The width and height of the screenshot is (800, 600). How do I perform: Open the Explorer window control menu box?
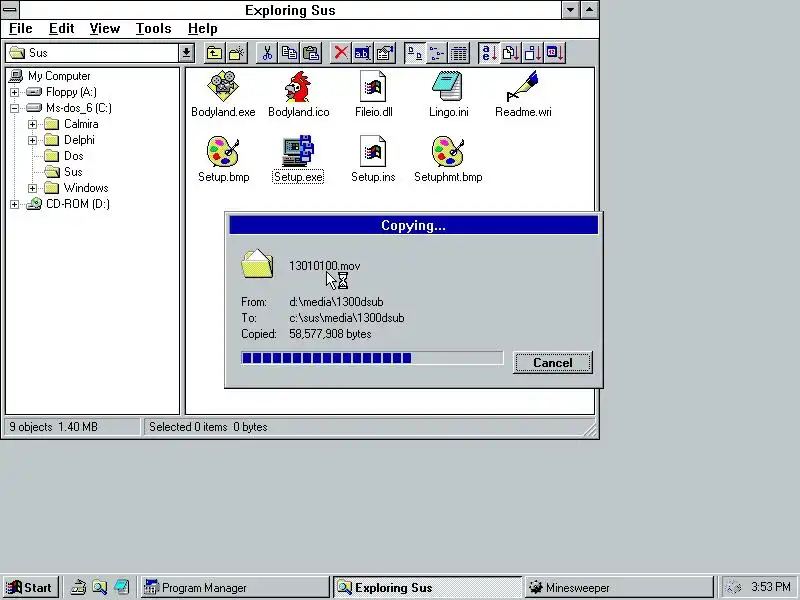(x=10, y=10)
